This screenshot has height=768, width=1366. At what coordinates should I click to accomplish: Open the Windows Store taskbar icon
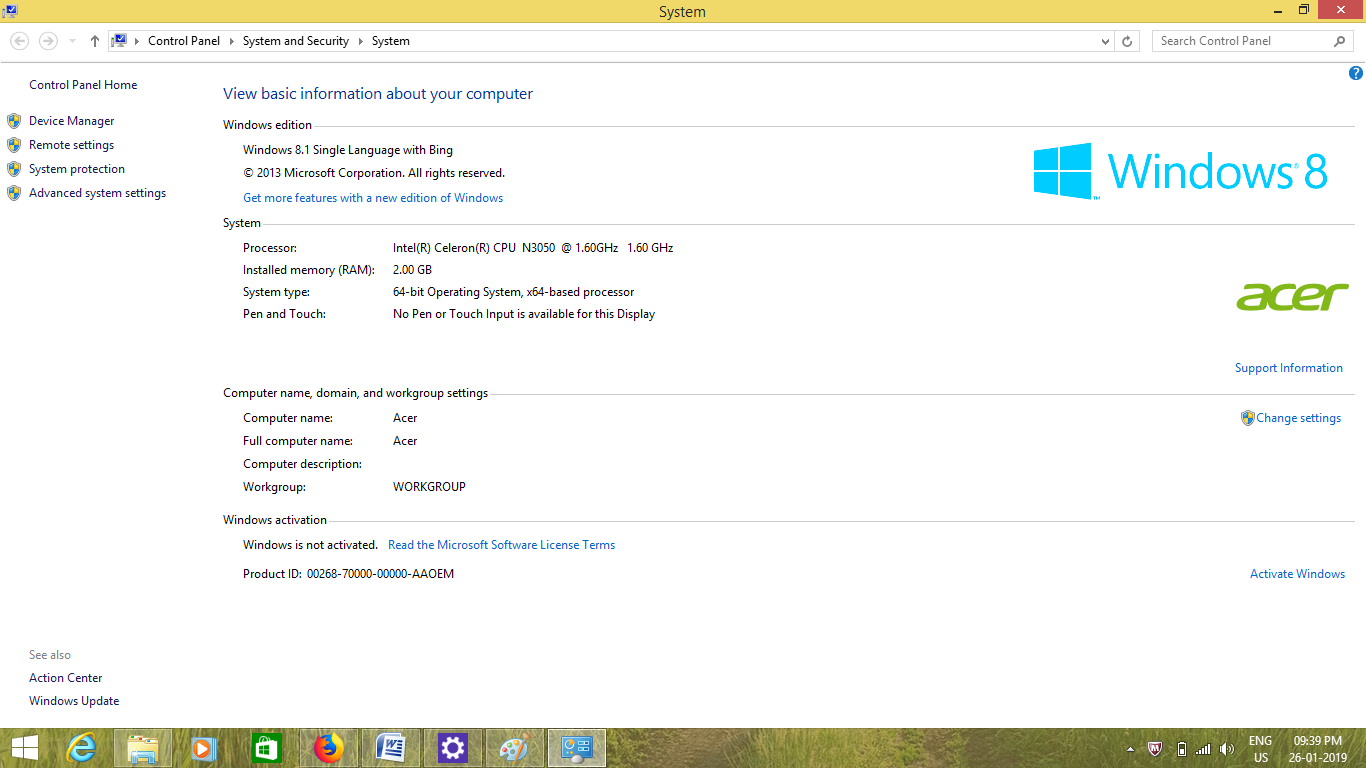(266, 748)
